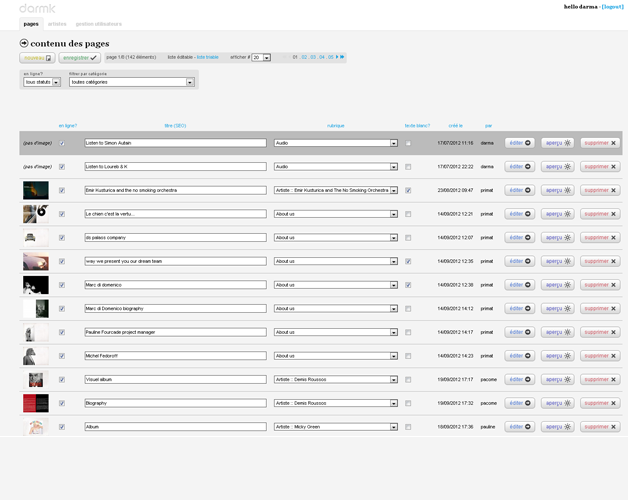Delete the do palaso company page

(x=600, y=238)
